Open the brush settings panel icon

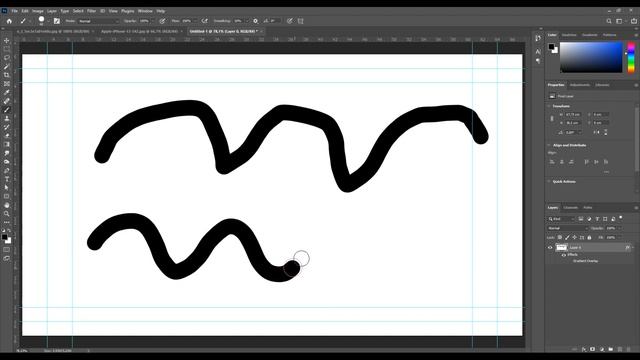point(57,21)
